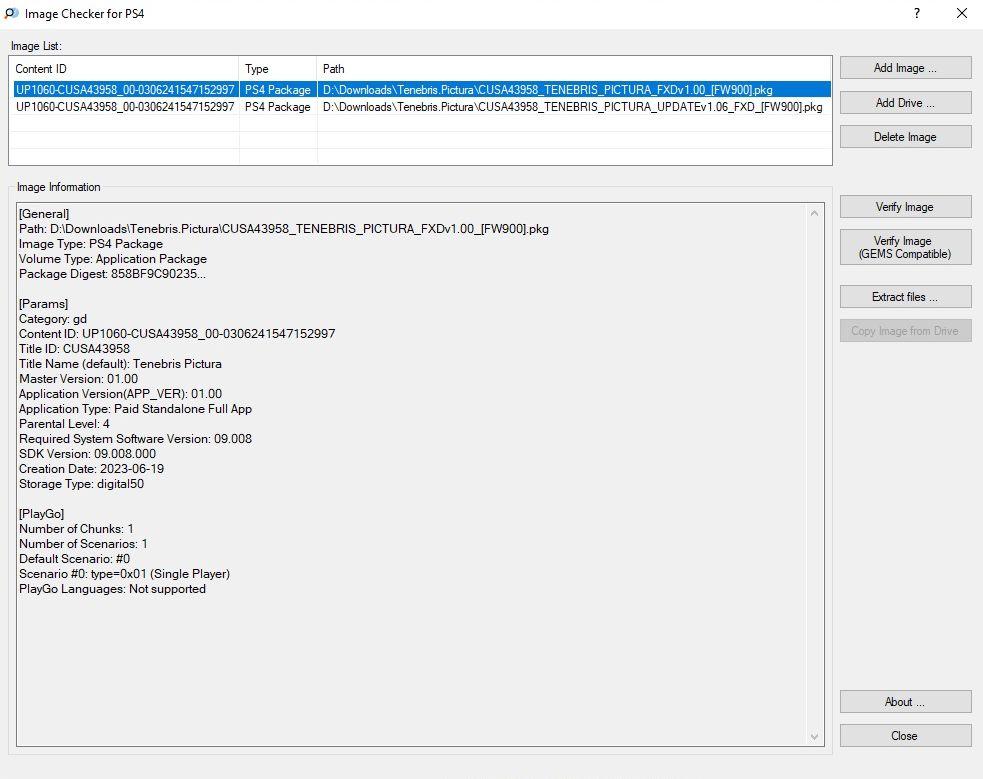Viewport: 983px width, 779px height.
Task: Click the PS4 Package type cell of second row
Action: coord(278,107)
